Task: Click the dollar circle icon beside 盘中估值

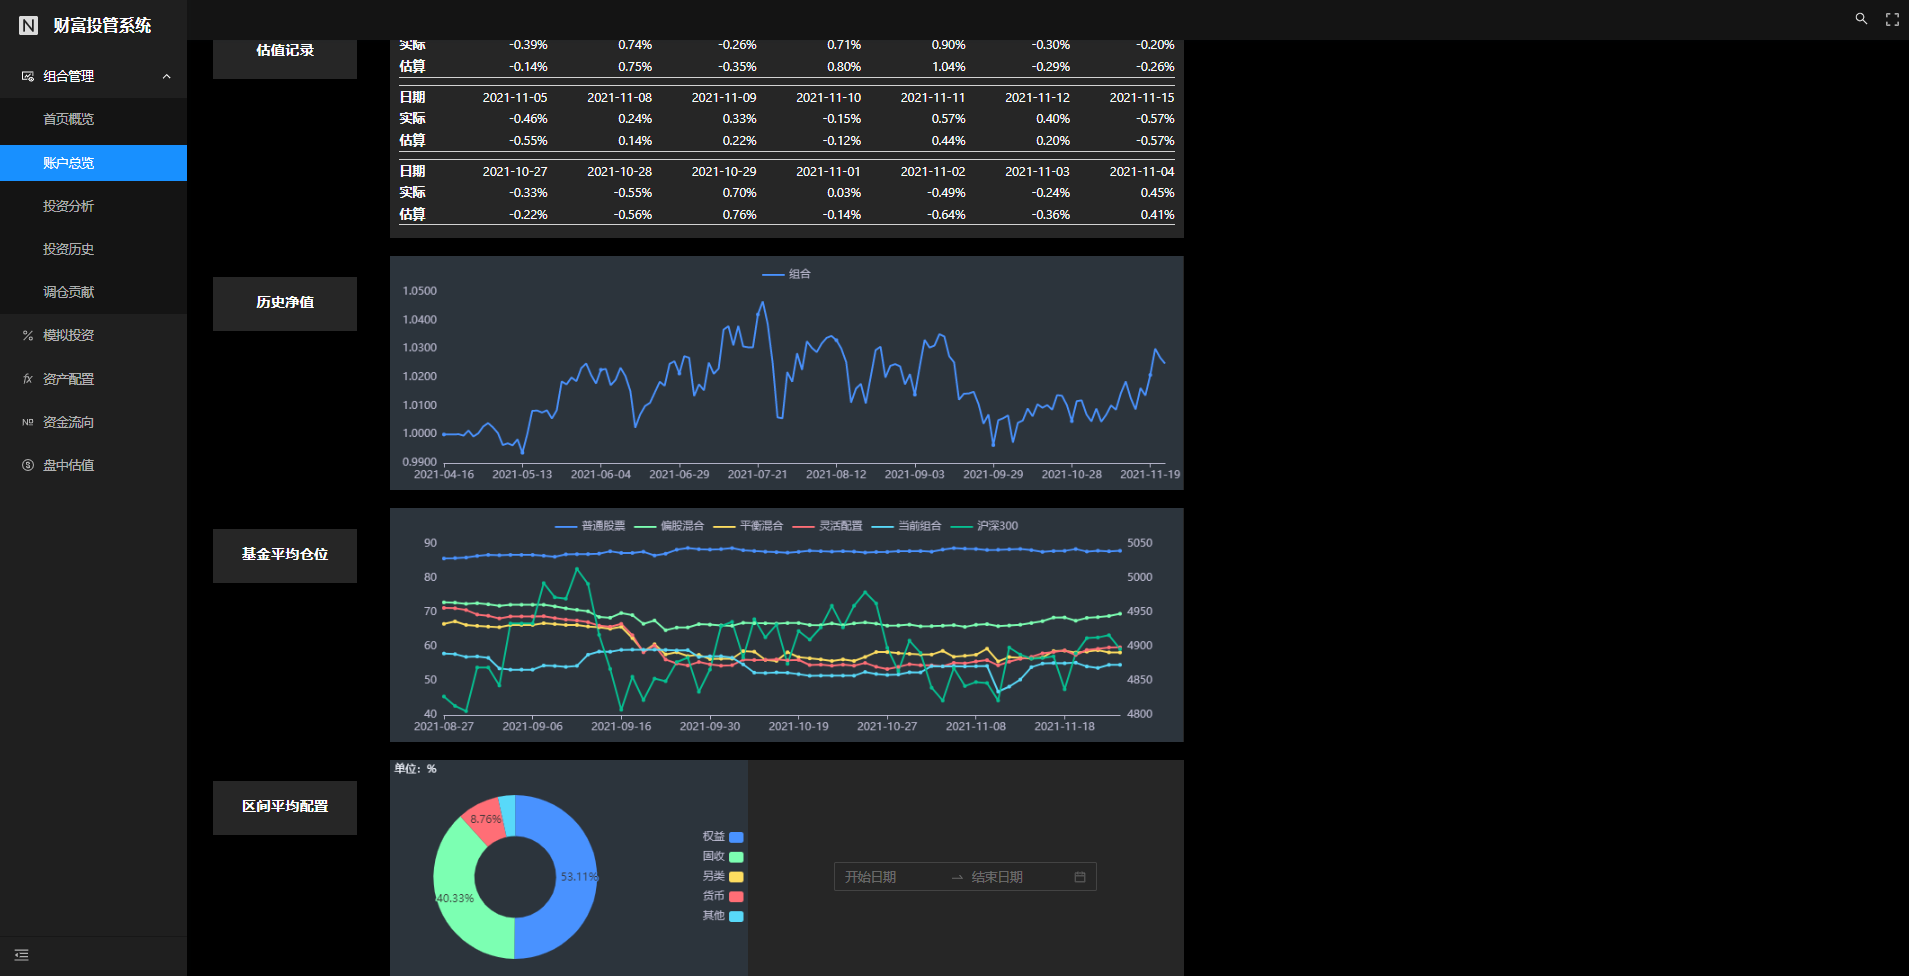Action: [x=28, y=465]
